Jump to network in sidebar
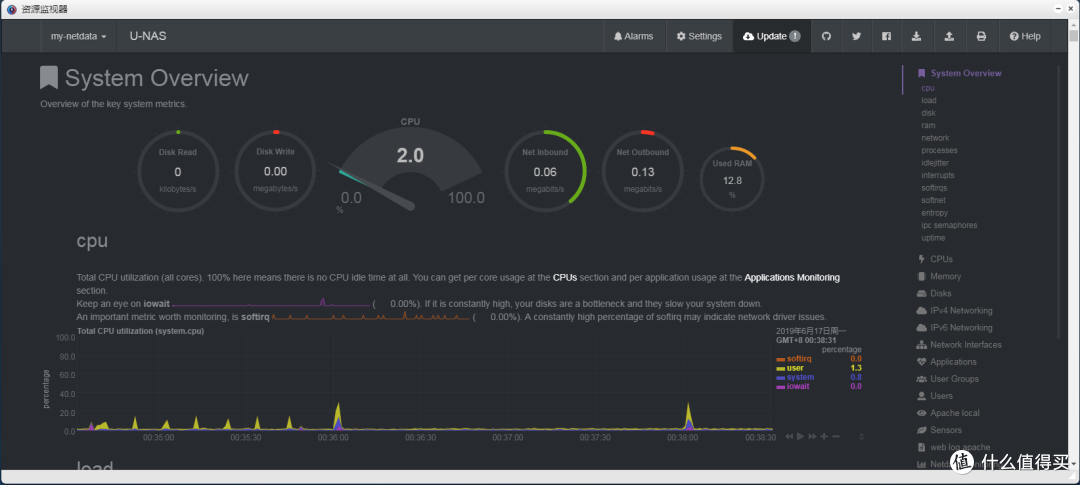This screenshot has width=1080, height=485. click(x=935, y=138)
